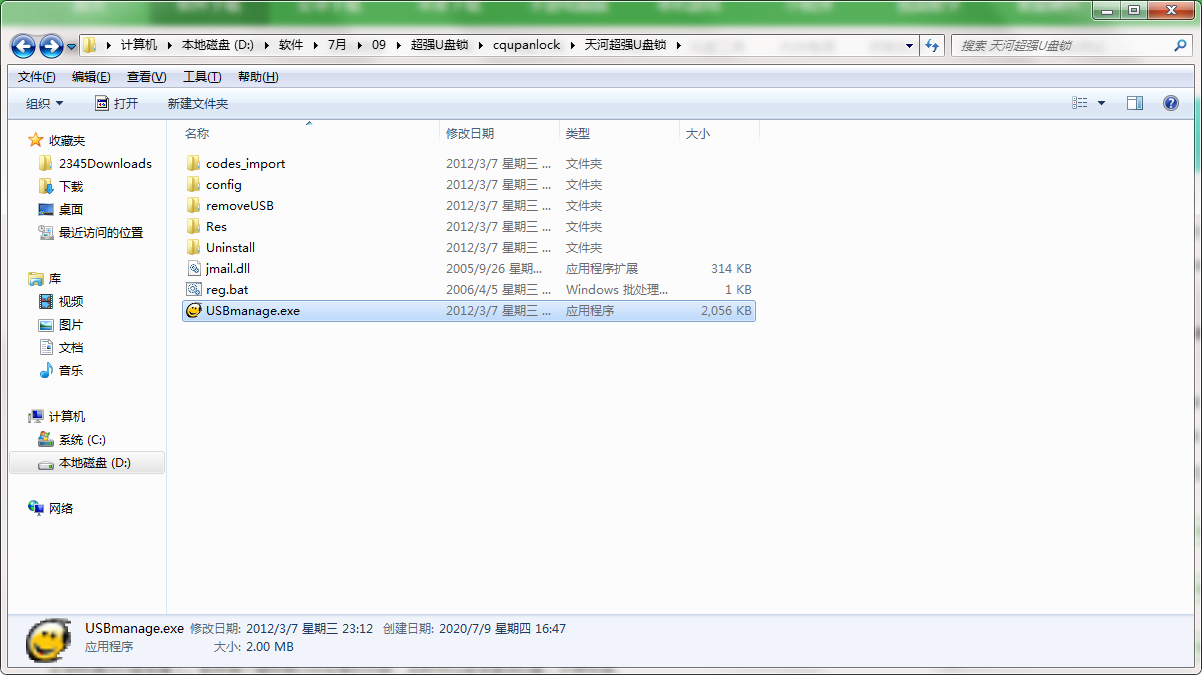Select the codes_import folder icon
1202x675 pixels.
click(194, 163)
